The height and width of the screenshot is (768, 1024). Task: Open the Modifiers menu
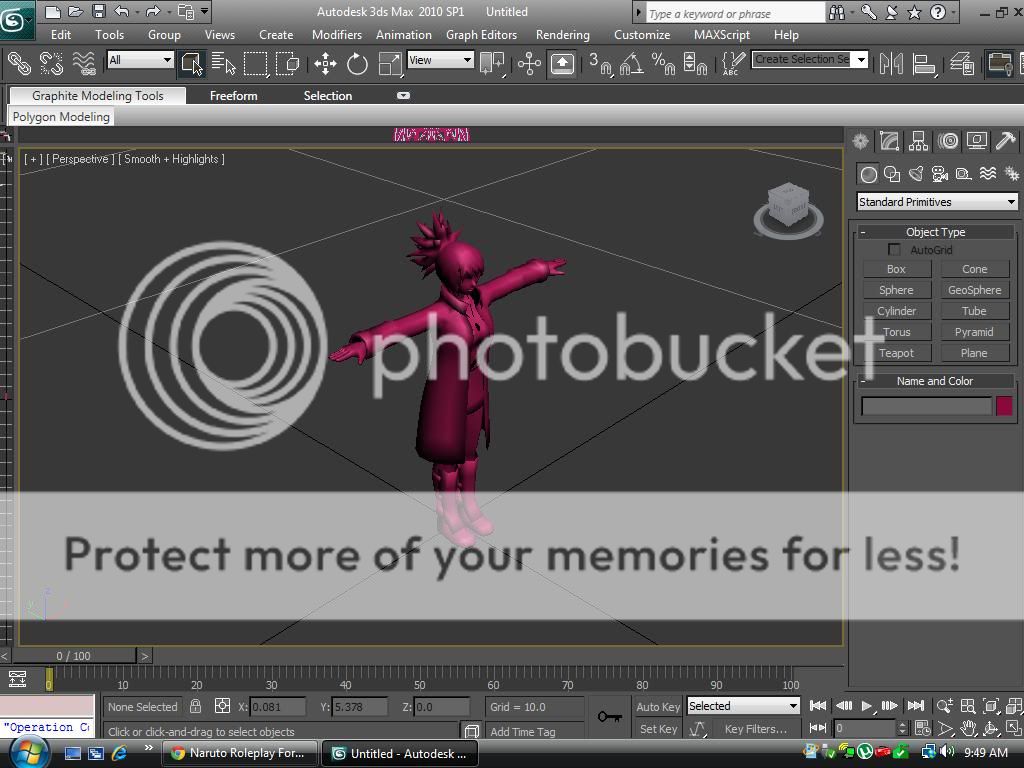(x=336, y=35)
